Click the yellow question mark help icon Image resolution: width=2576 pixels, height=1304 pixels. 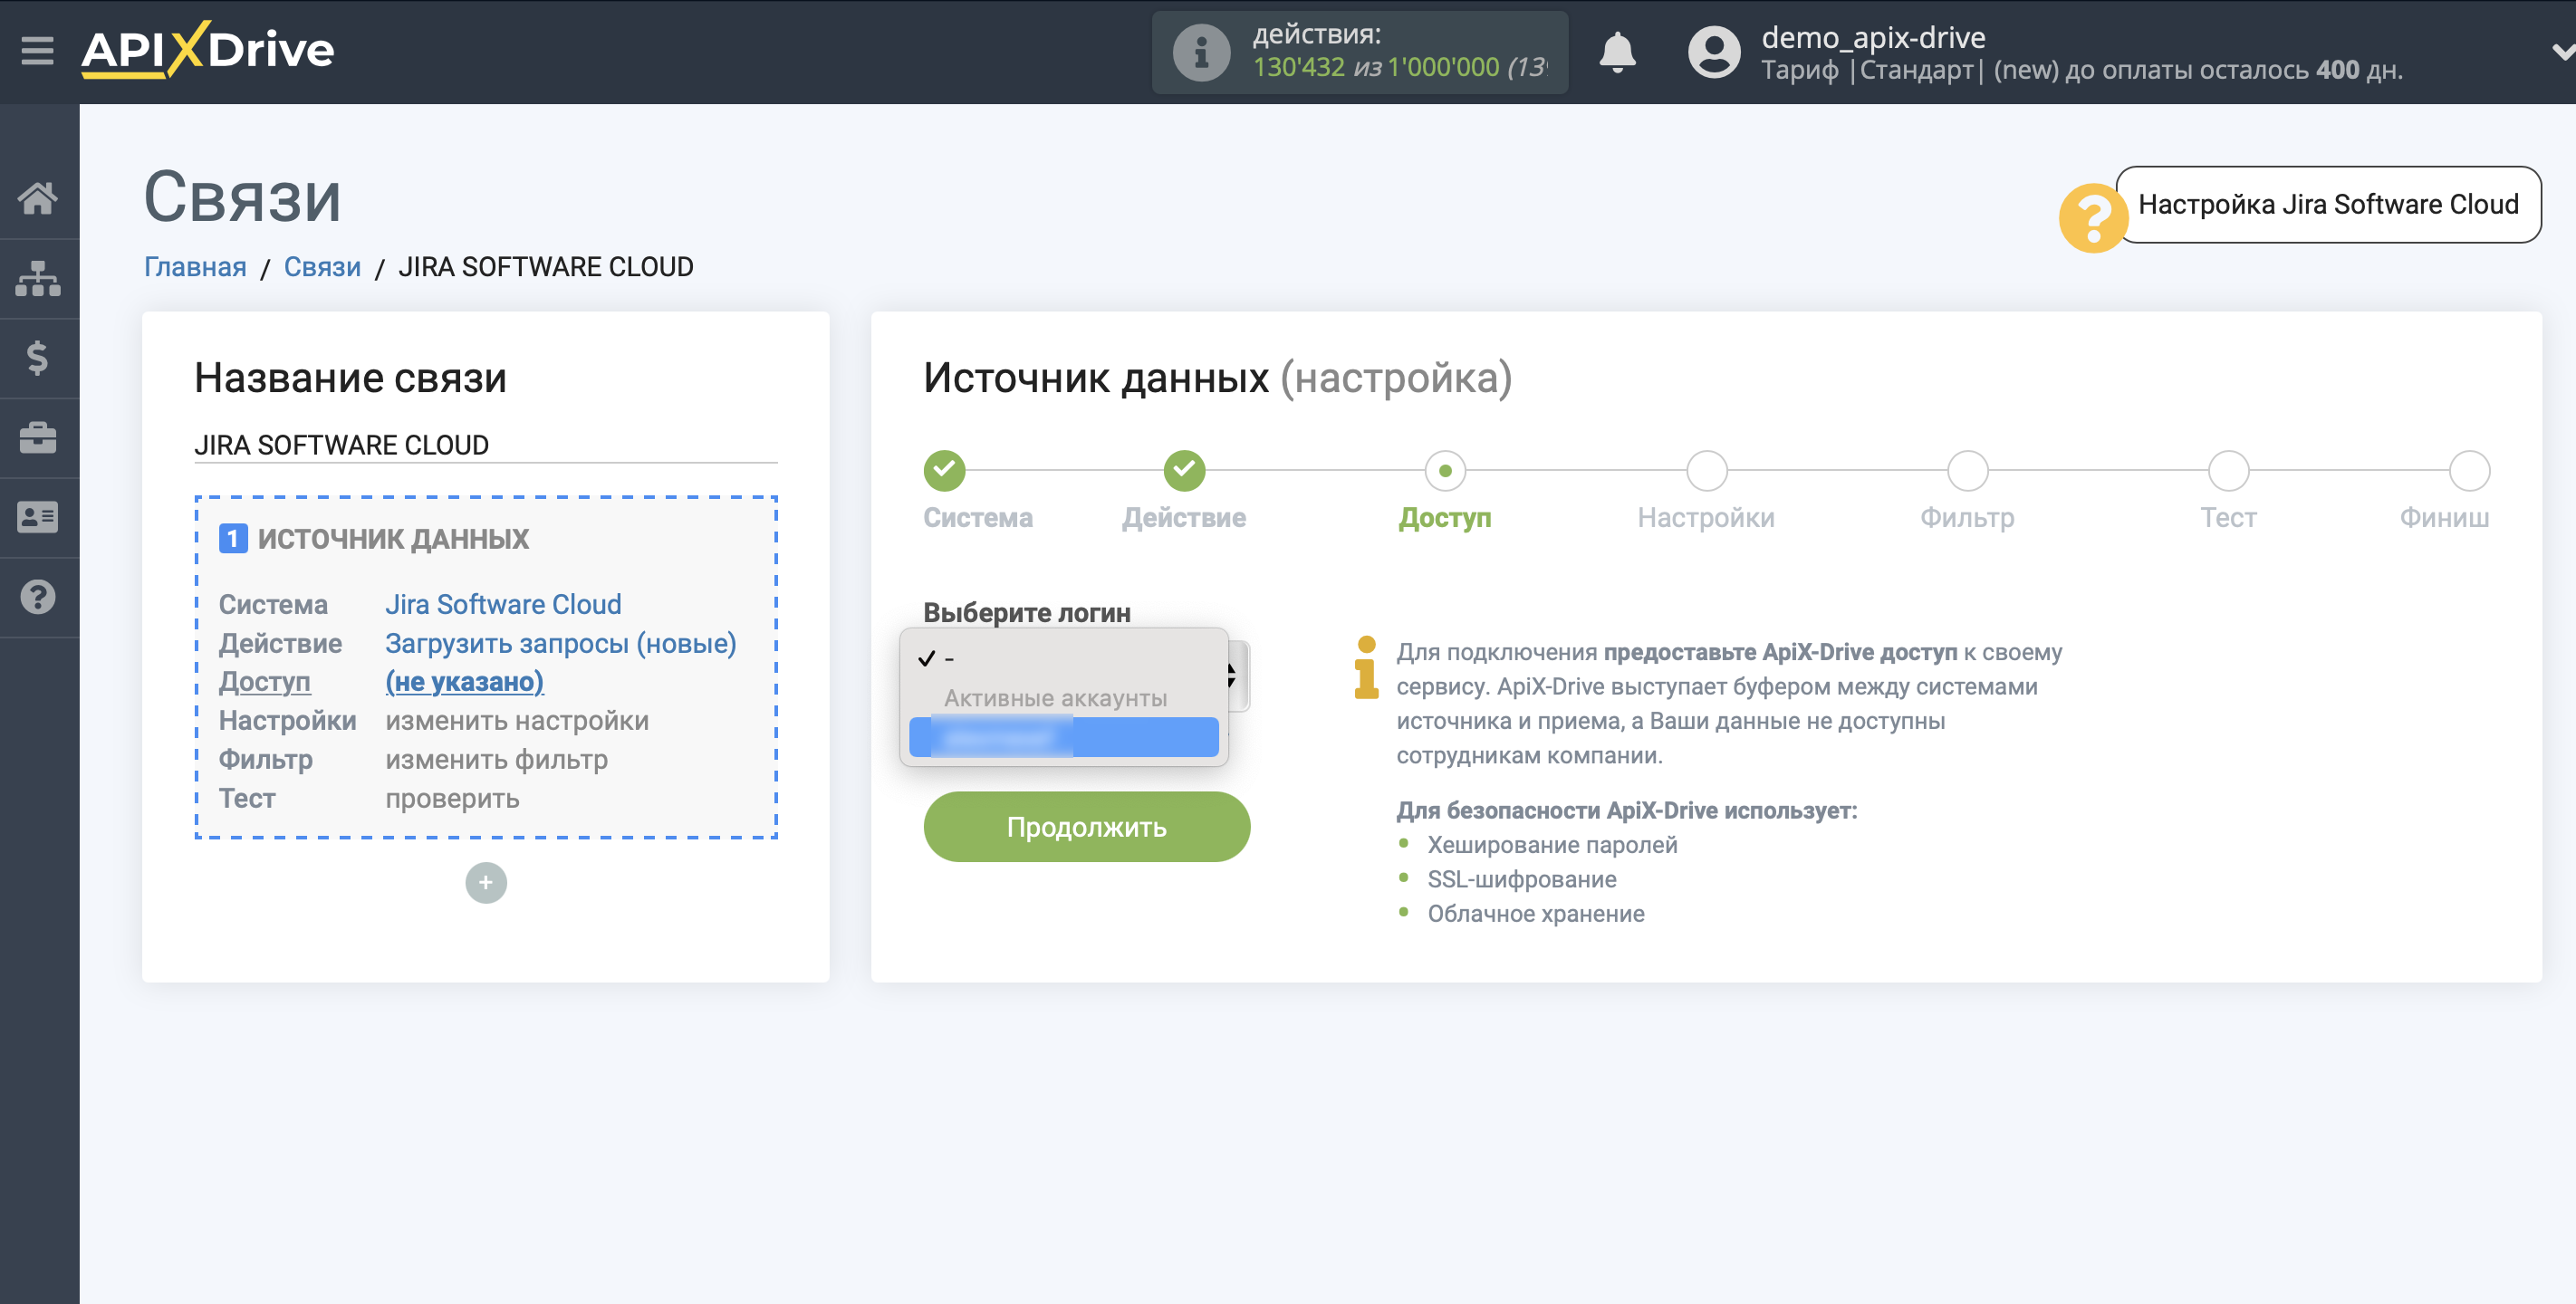[2092, 217]
